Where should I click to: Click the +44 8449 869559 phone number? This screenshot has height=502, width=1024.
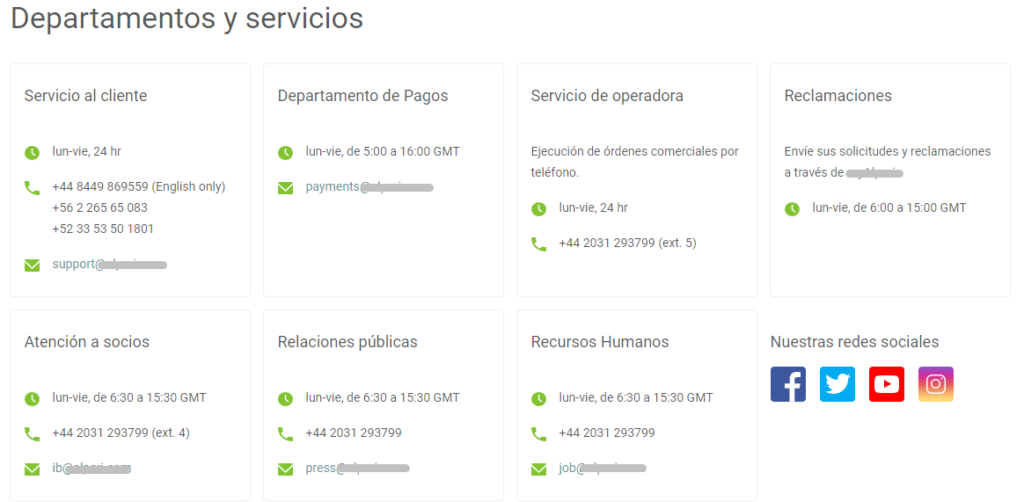138,187
